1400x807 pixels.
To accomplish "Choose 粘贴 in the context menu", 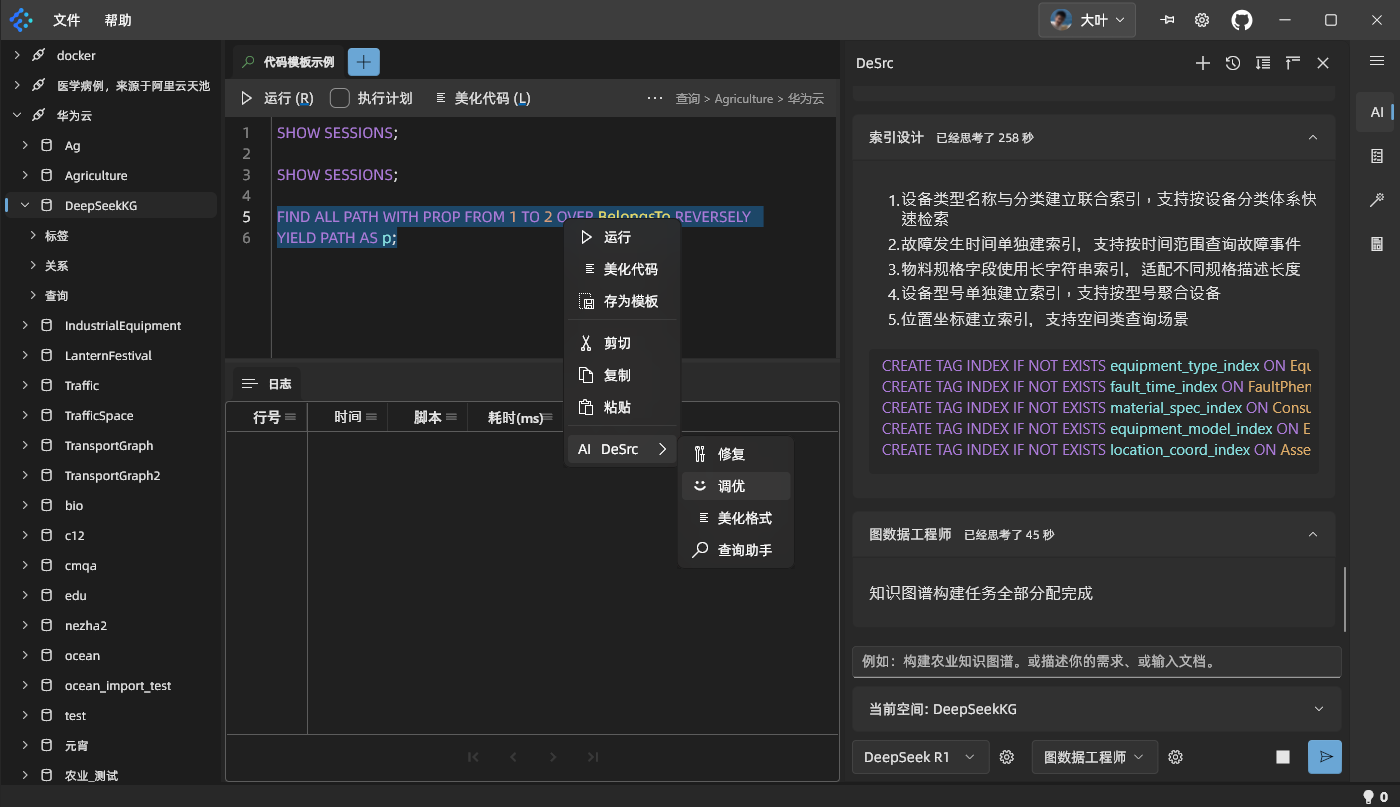I will [x=622, y=407].
